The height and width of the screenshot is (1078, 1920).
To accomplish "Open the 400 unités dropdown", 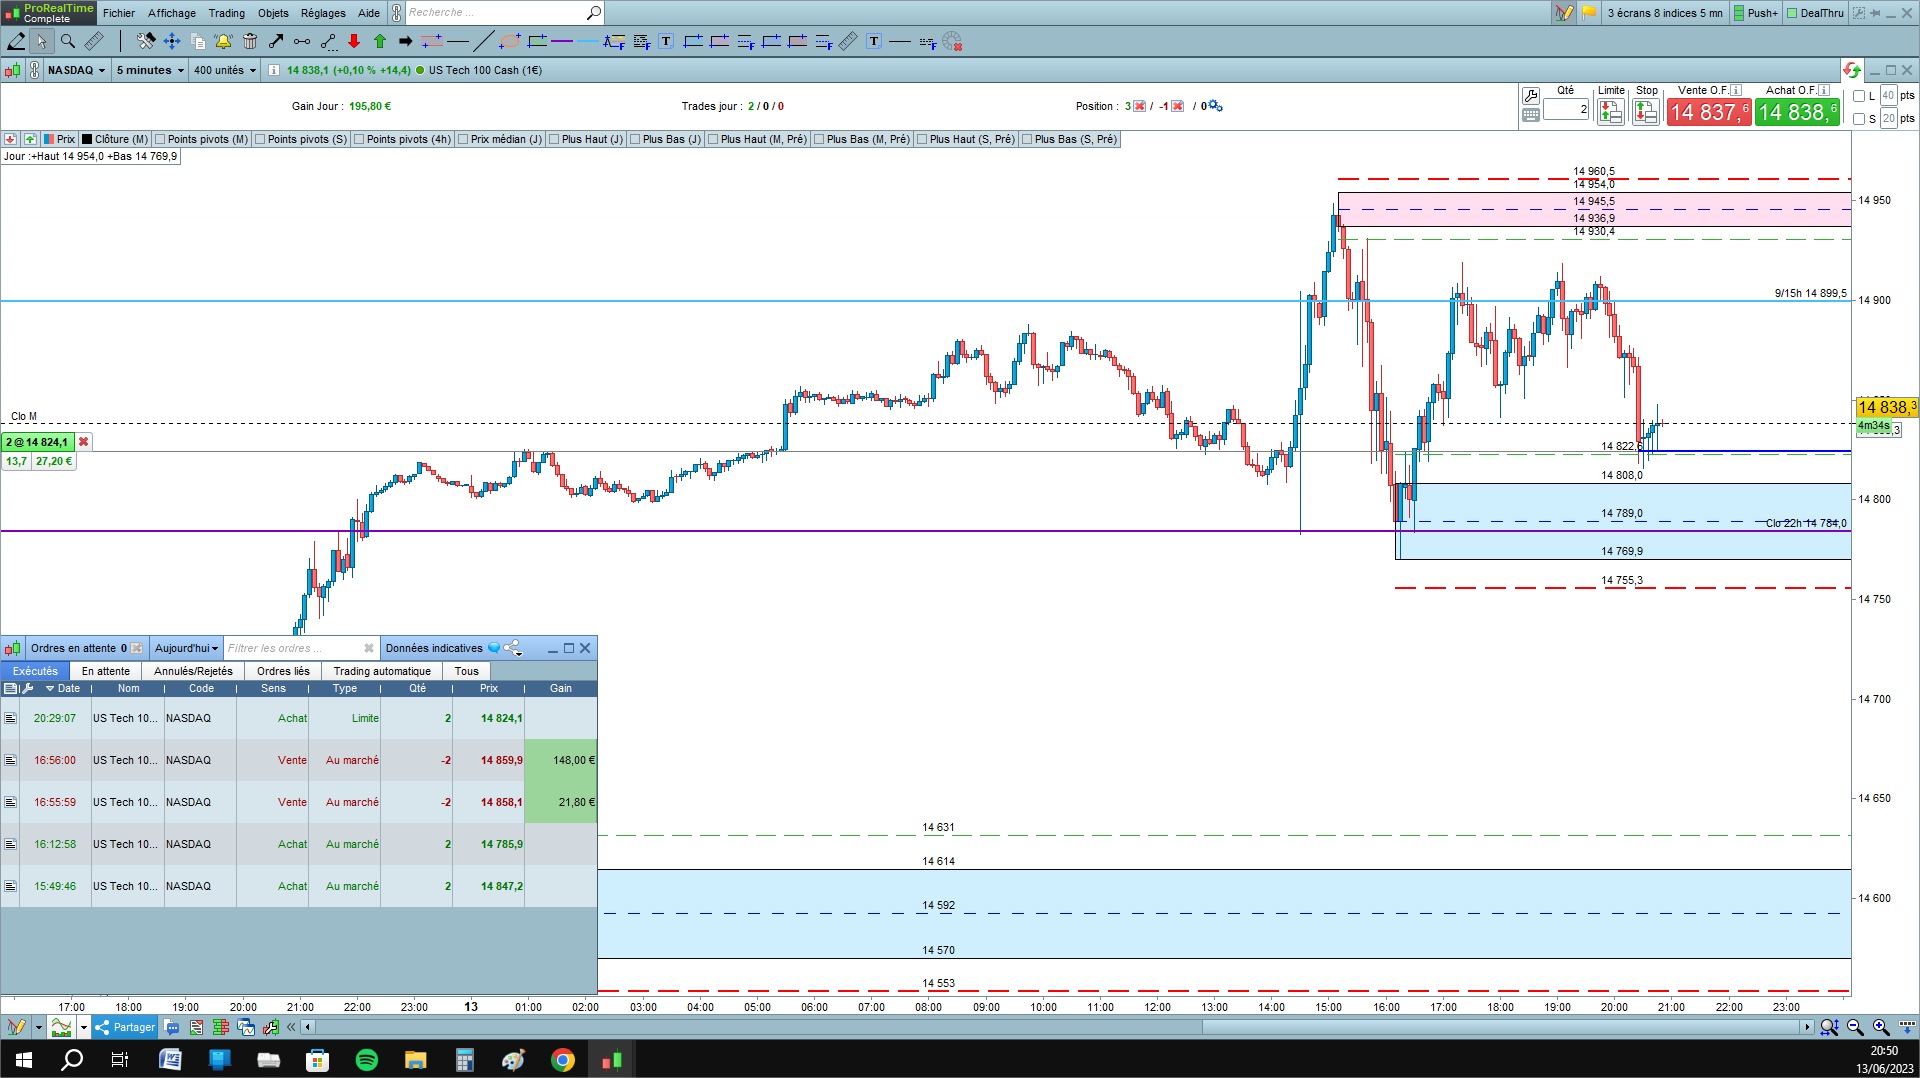I will [225, 70].
